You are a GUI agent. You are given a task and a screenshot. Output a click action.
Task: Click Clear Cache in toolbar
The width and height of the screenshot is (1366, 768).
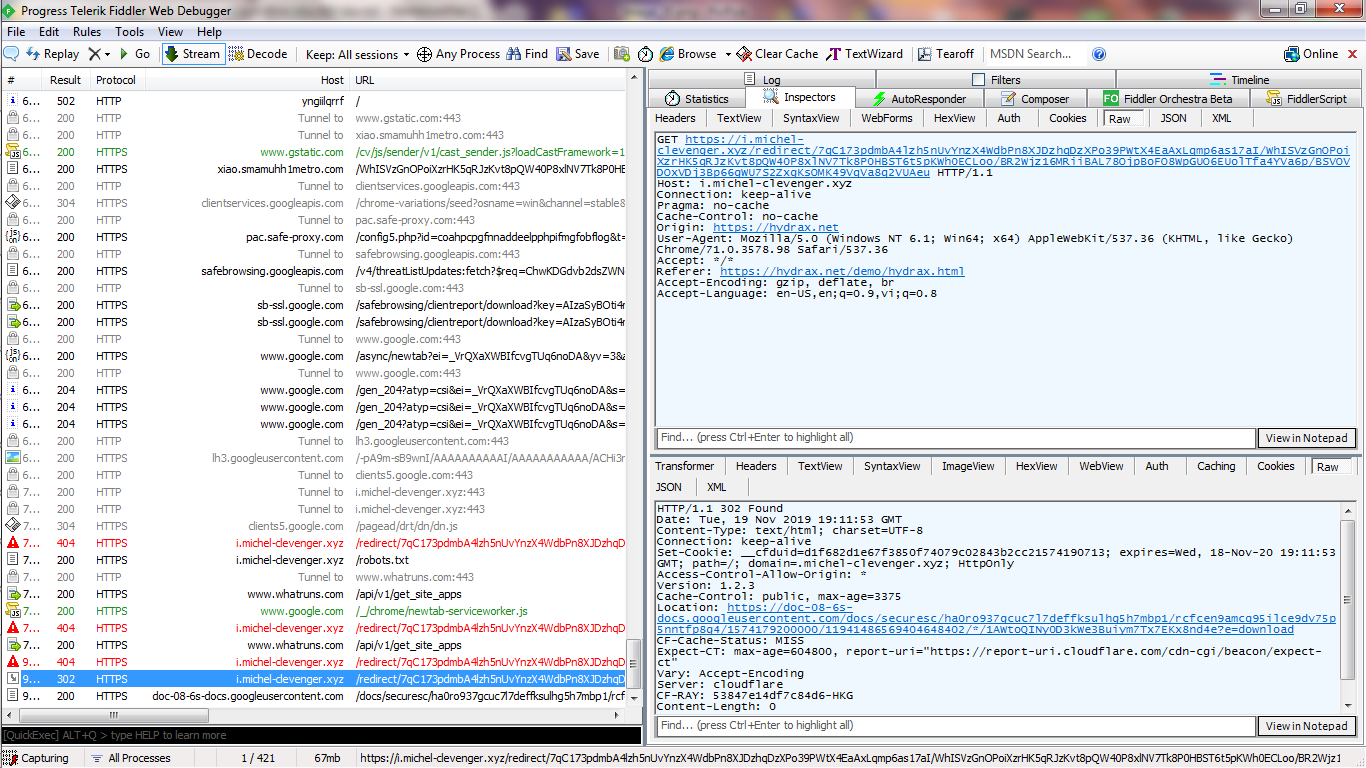coord(777,54)
